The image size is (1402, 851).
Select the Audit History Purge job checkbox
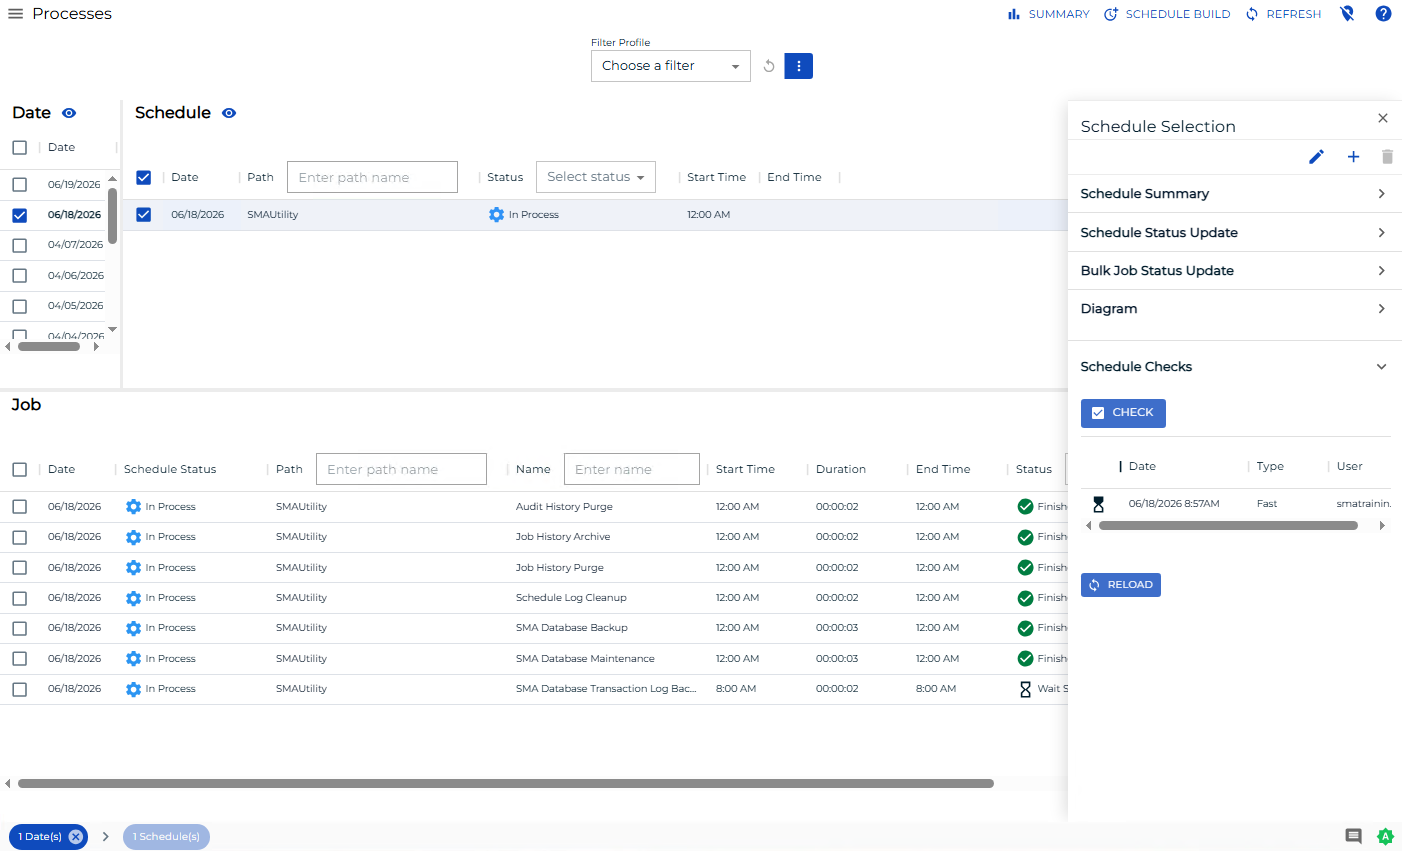[19, 507]
